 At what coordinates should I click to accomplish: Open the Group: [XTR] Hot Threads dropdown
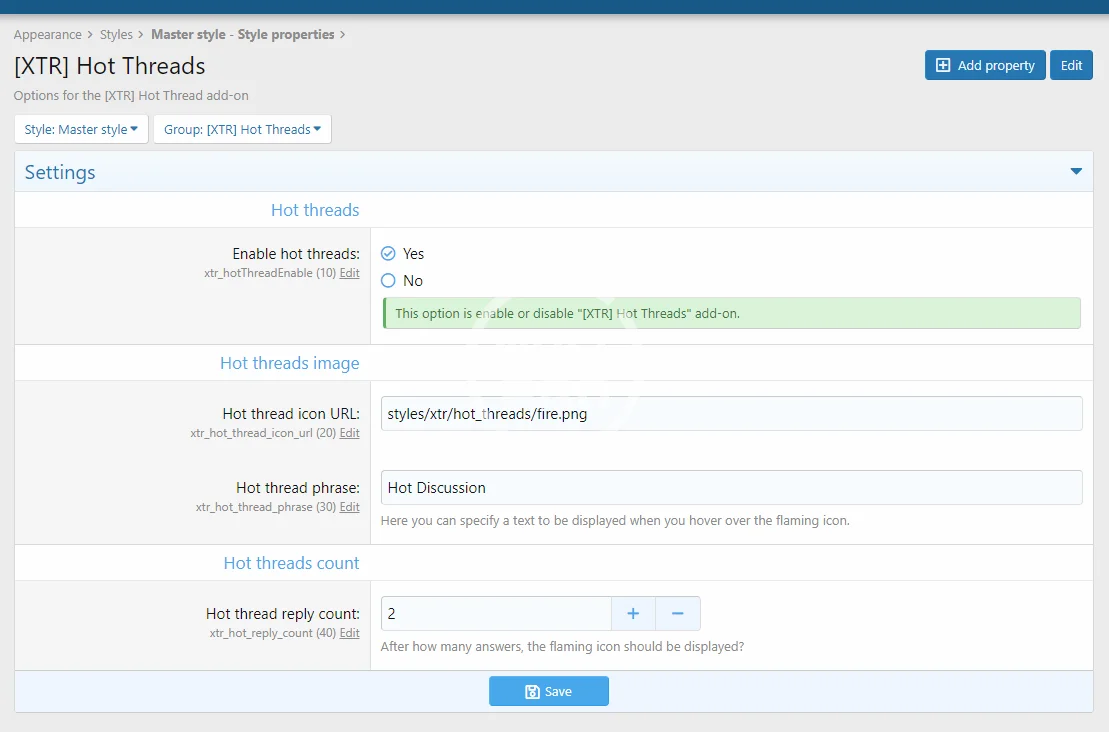coord(242,129)
